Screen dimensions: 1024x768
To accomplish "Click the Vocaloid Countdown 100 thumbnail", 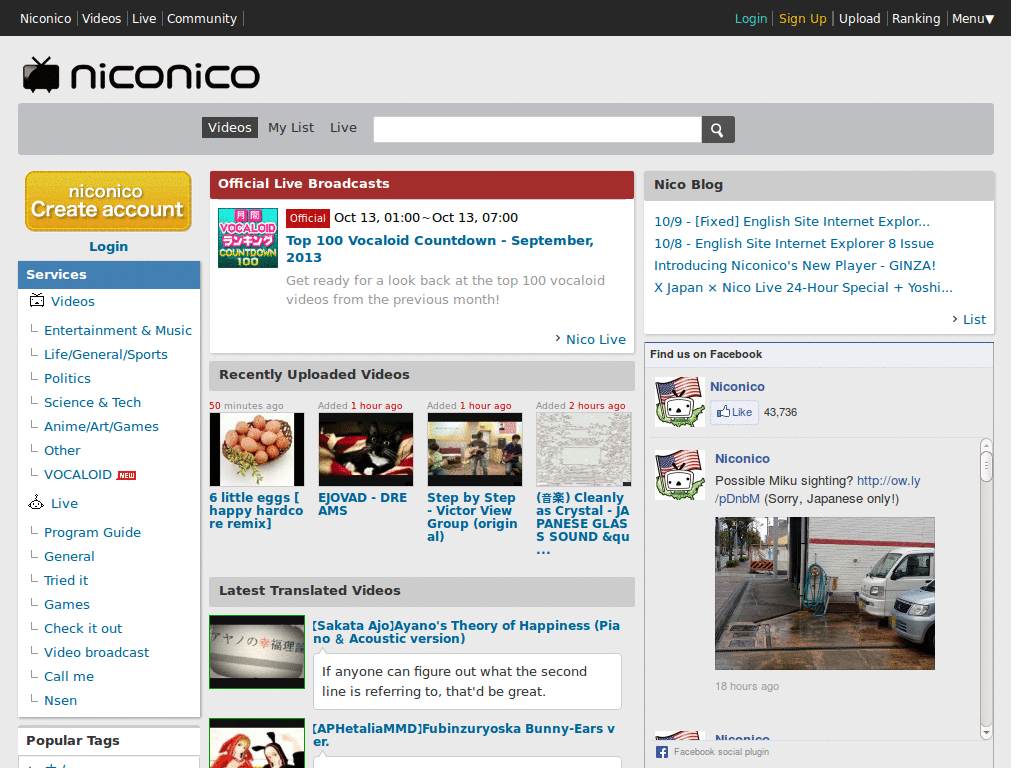I will pyautogui.click(x=248, y=238).
